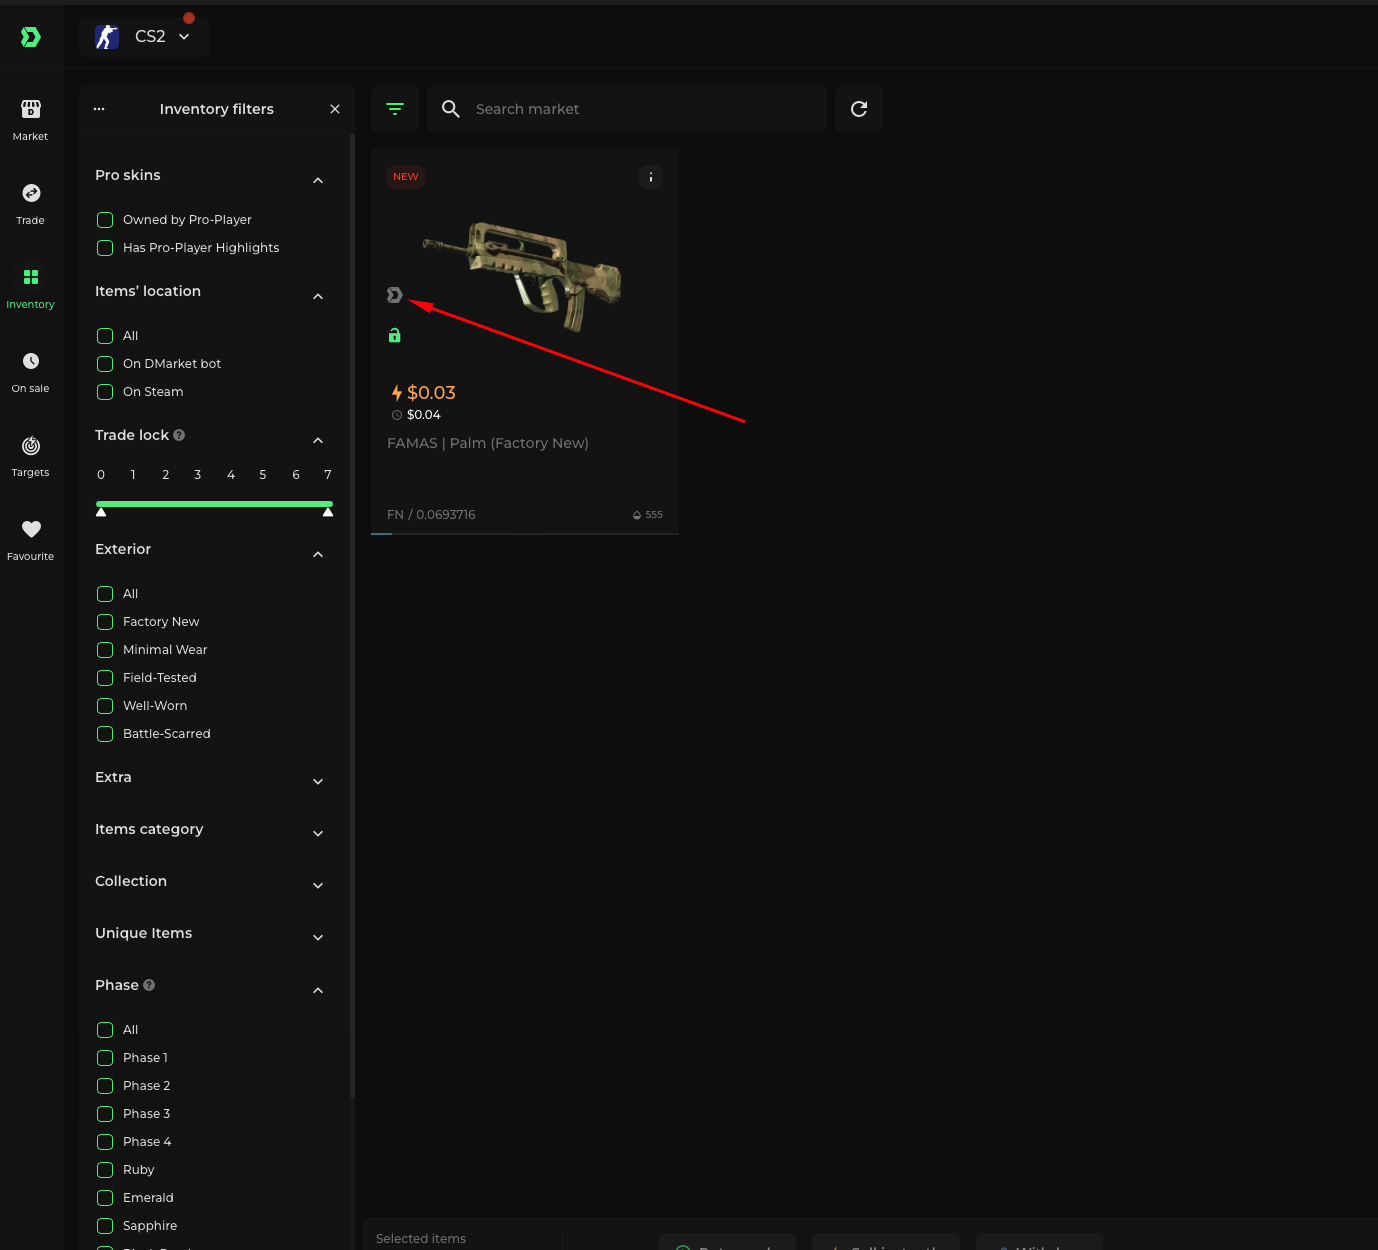1378x1250 pixels.
Task: Refresh the inventory list
Action: pos(859,109)
